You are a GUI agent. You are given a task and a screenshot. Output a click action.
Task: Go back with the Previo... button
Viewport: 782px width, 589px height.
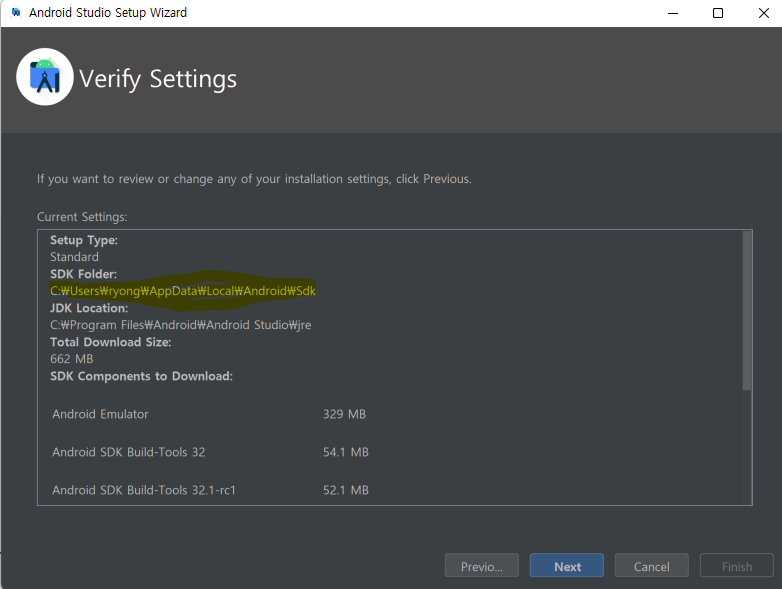(x=482, y=566)
